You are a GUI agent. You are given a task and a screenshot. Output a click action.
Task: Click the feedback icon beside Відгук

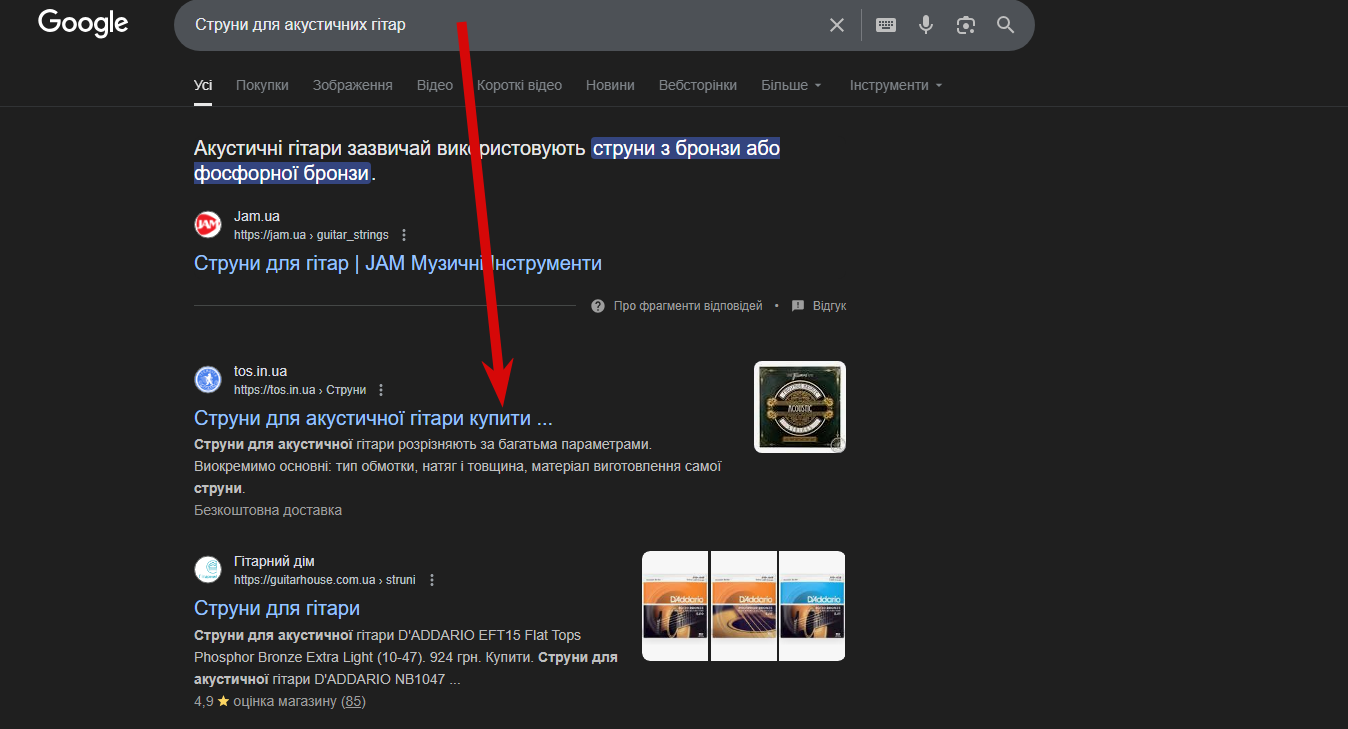pos(798,306)
